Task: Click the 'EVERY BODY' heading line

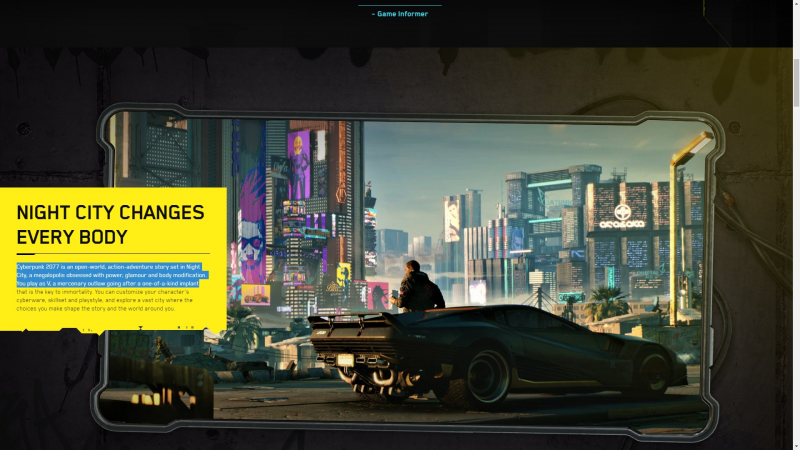Action: click(72, 237)
